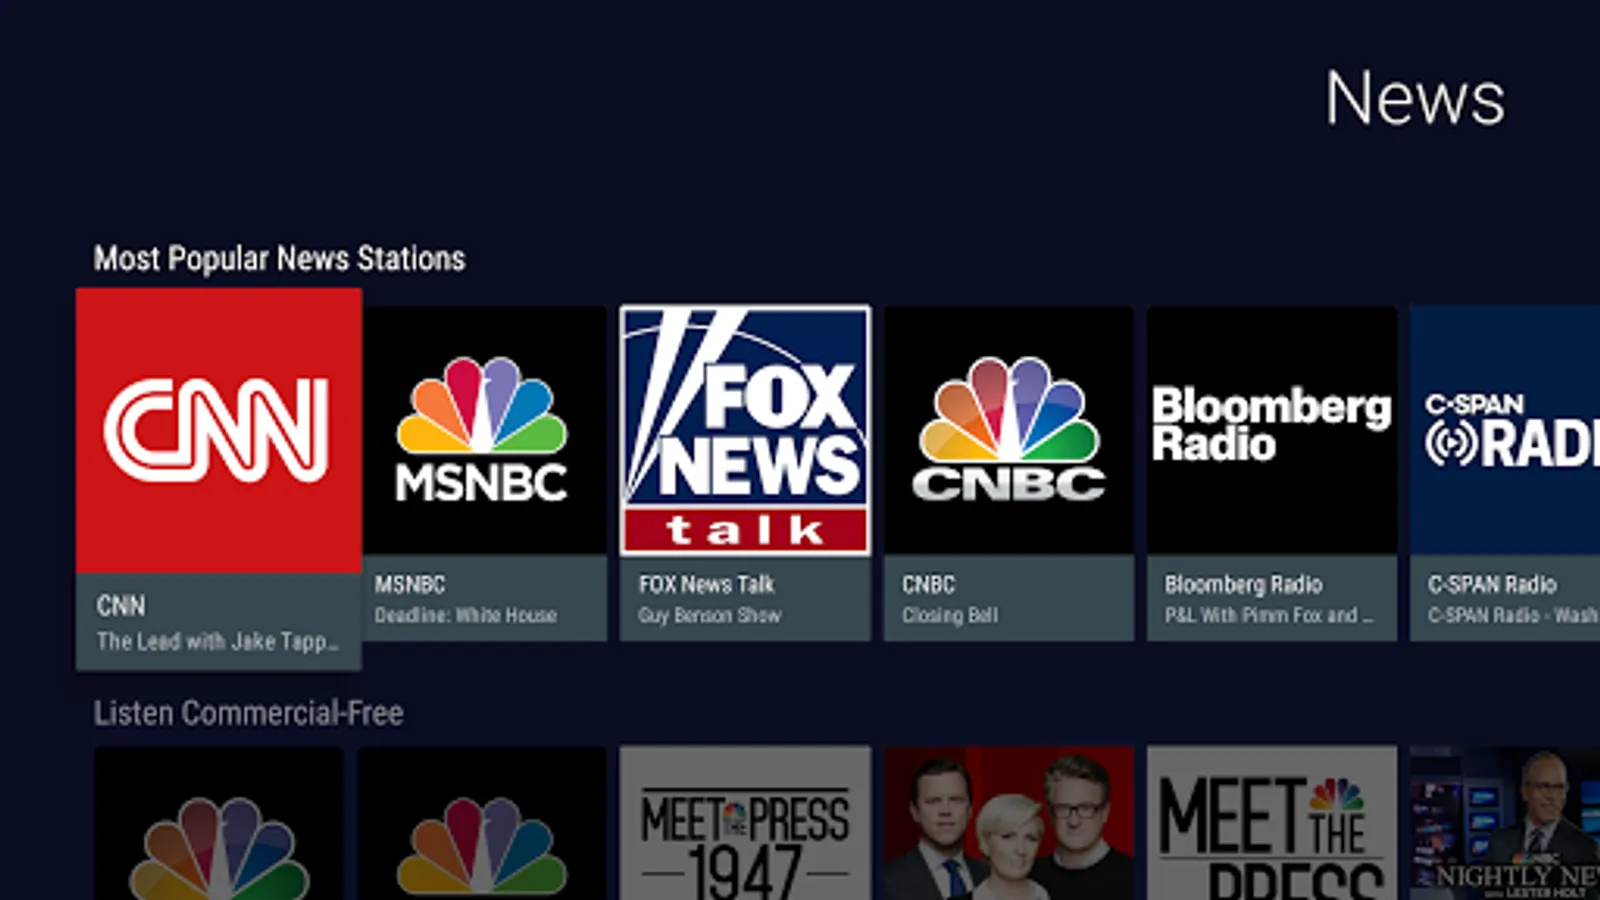Click the 'Guy Benson Show' caption
1600x900 pixels.
pyautogui.click(x=710, y=615)
